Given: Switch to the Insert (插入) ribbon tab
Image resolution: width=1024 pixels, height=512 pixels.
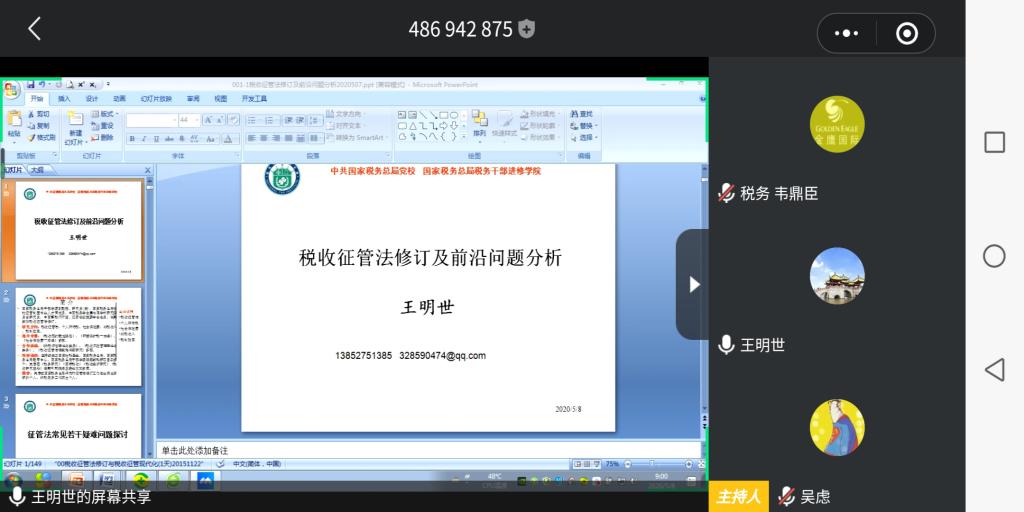Looking at the screenshot, I should point(64,99).
